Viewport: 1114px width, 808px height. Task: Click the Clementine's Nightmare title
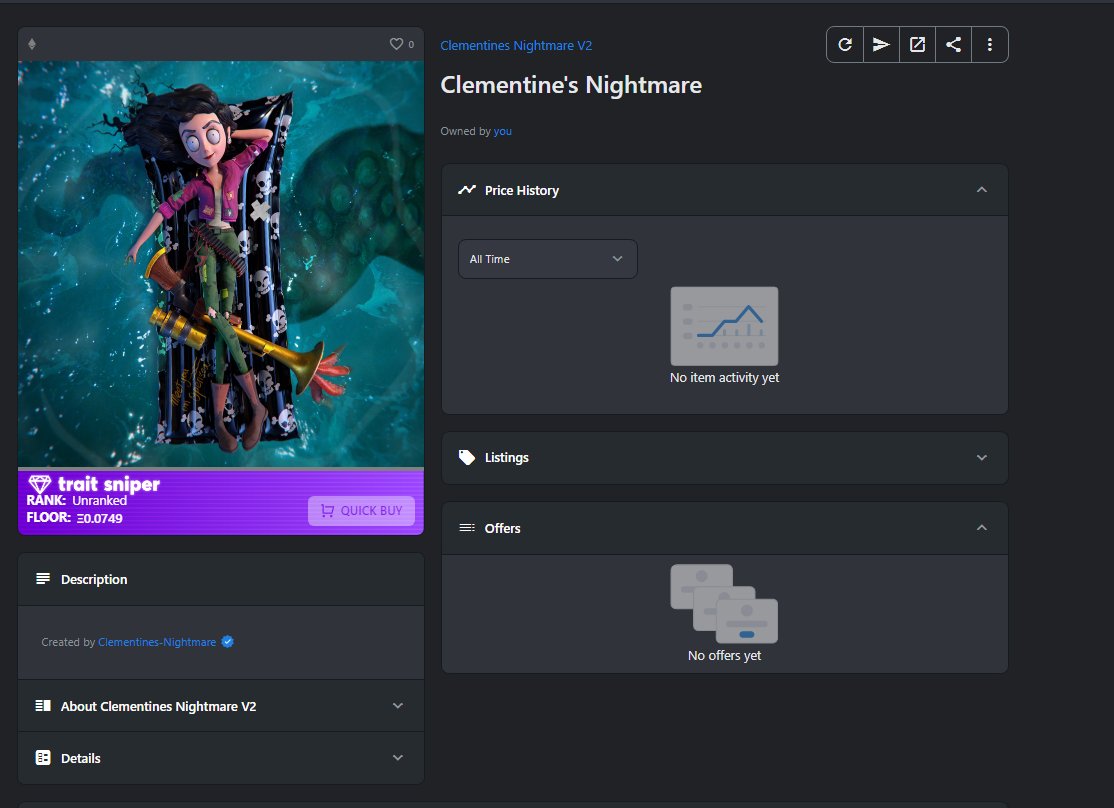coord(571,85)
